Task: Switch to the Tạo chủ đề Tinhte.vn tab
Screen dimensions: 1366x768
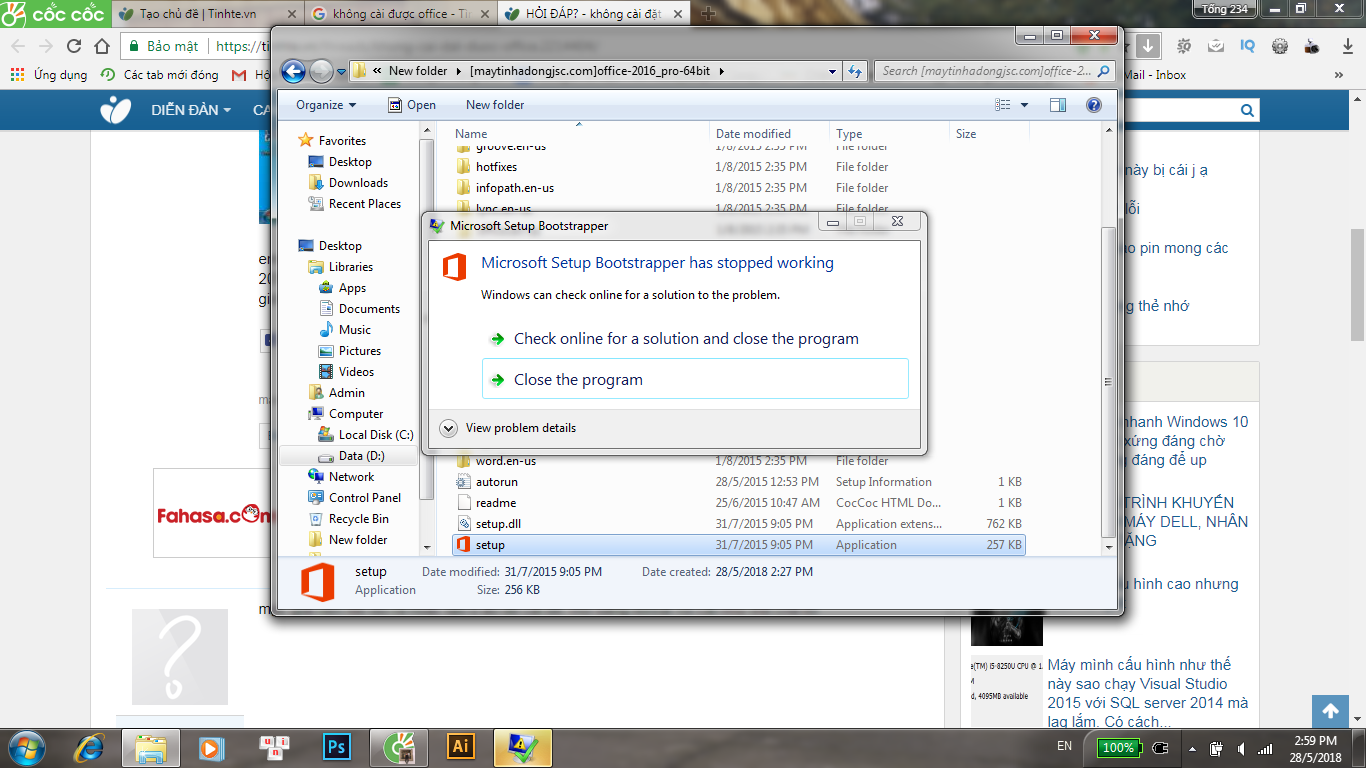Action: pyautogui.click(x=207, y=14)
